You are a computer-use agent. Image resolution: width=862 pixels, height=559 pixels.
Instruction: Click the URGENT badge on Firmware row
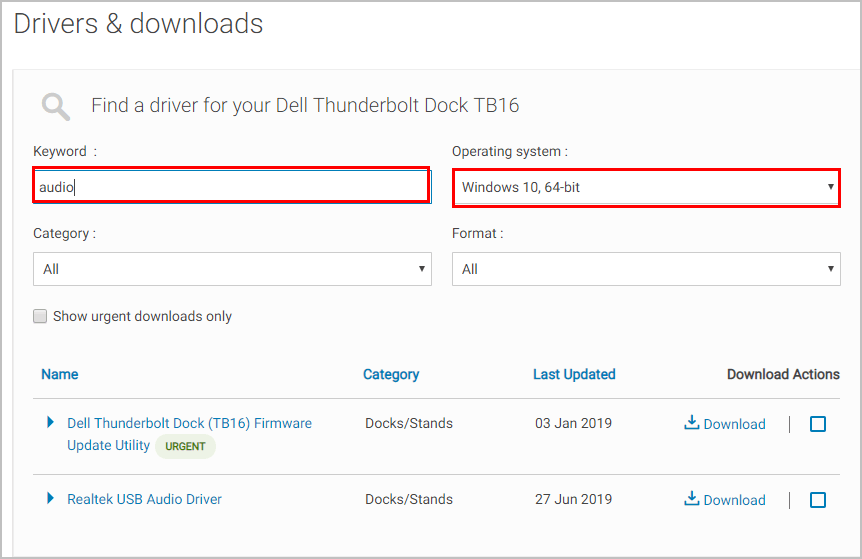click(x=185, y=446)
